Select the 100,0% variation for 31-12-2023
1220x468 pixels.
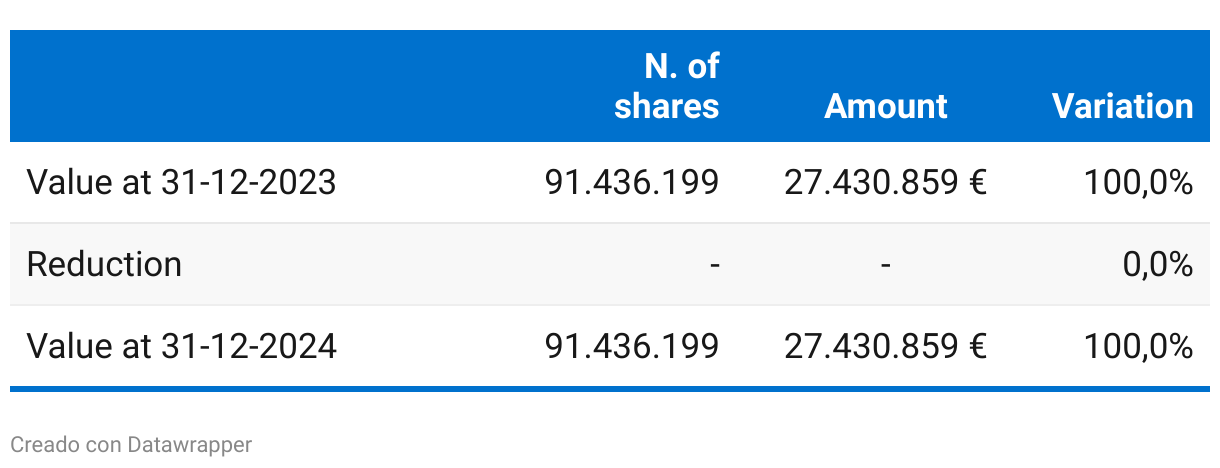pyautogui.click(x=1138, y=183)
